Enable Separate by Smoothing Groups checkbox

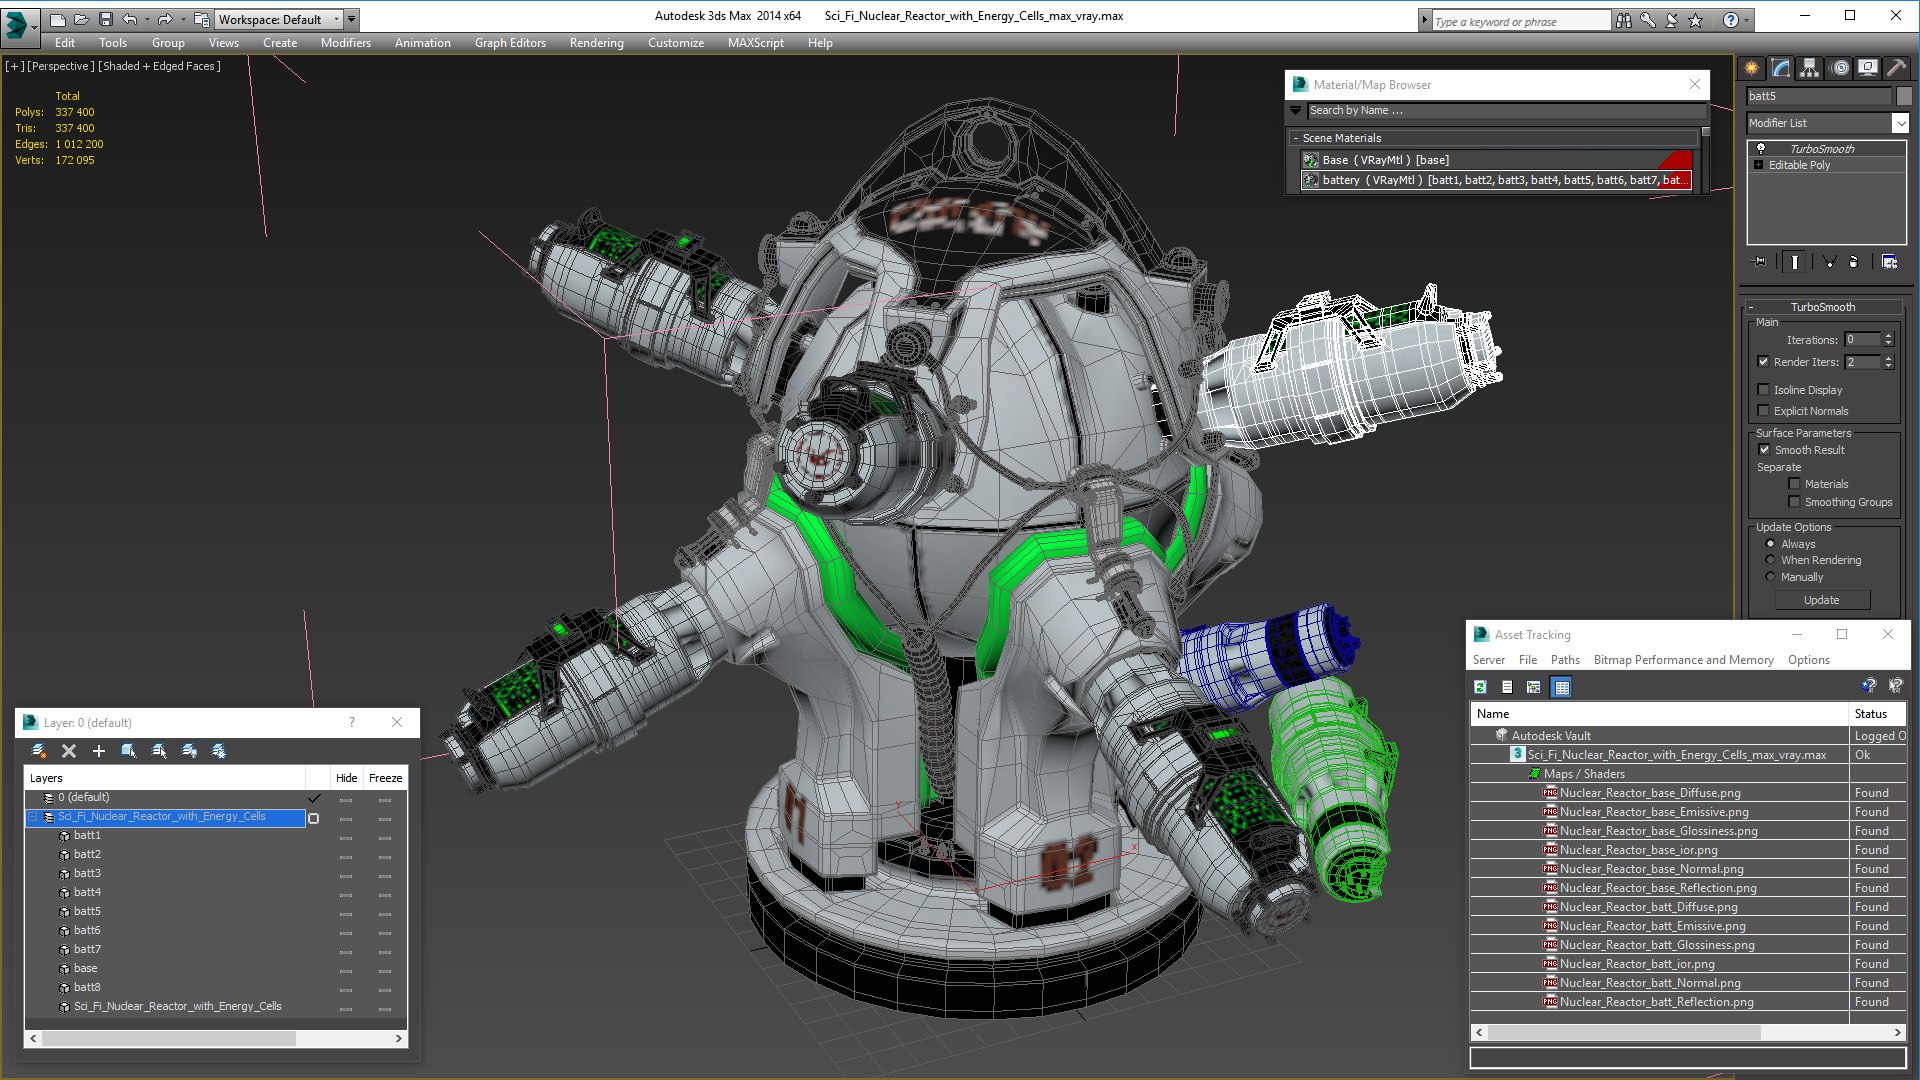pyautogui.click(x=1794, y=502)
